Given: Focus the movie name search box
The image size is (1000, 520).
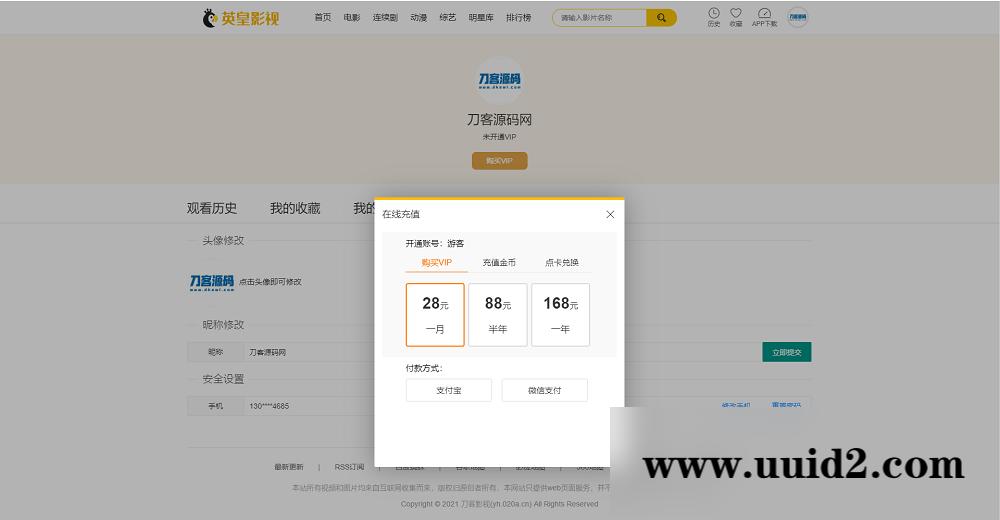Looking at the screenshot, I should (599, 18).
